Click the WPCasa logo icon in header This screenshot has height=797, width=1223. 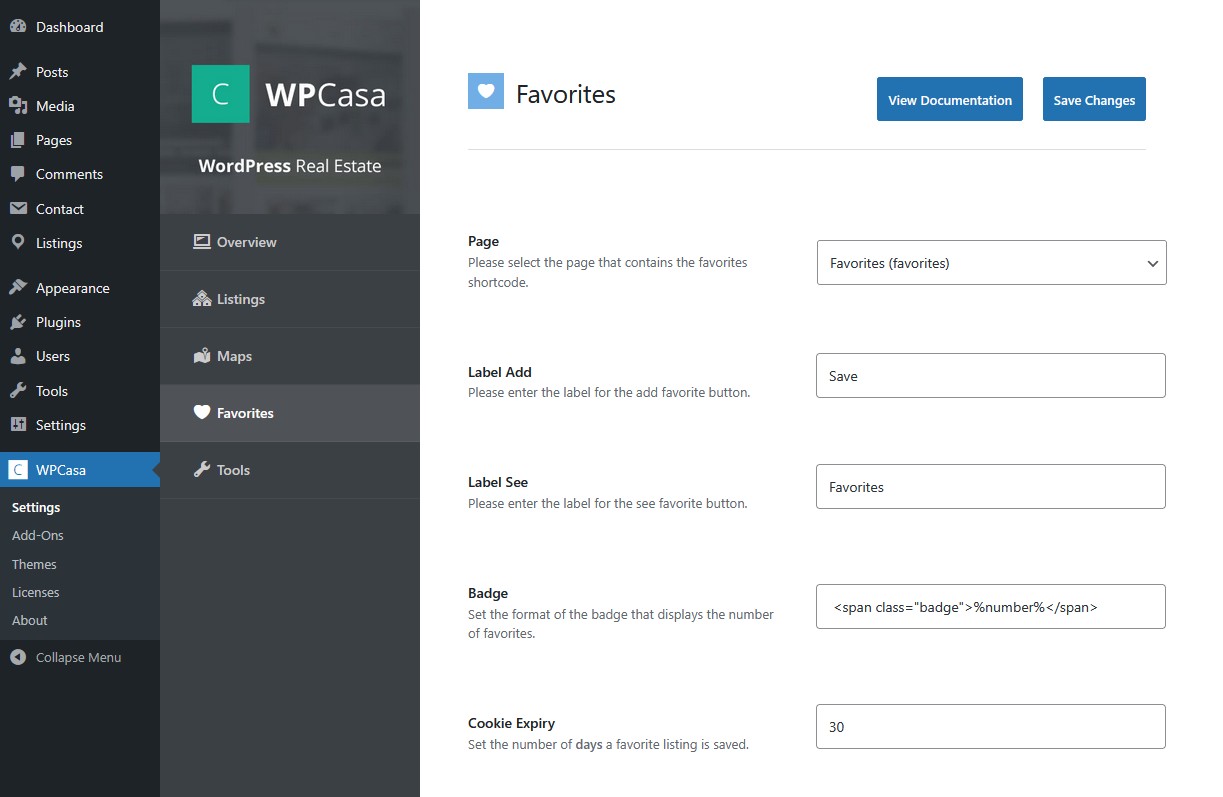[220, 94]
